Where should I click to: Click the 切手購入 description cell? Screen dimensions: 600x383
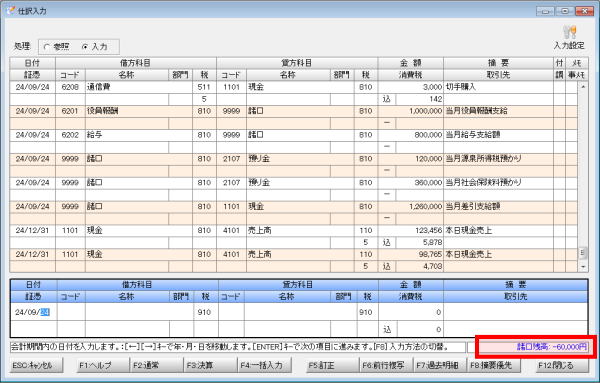499,87
